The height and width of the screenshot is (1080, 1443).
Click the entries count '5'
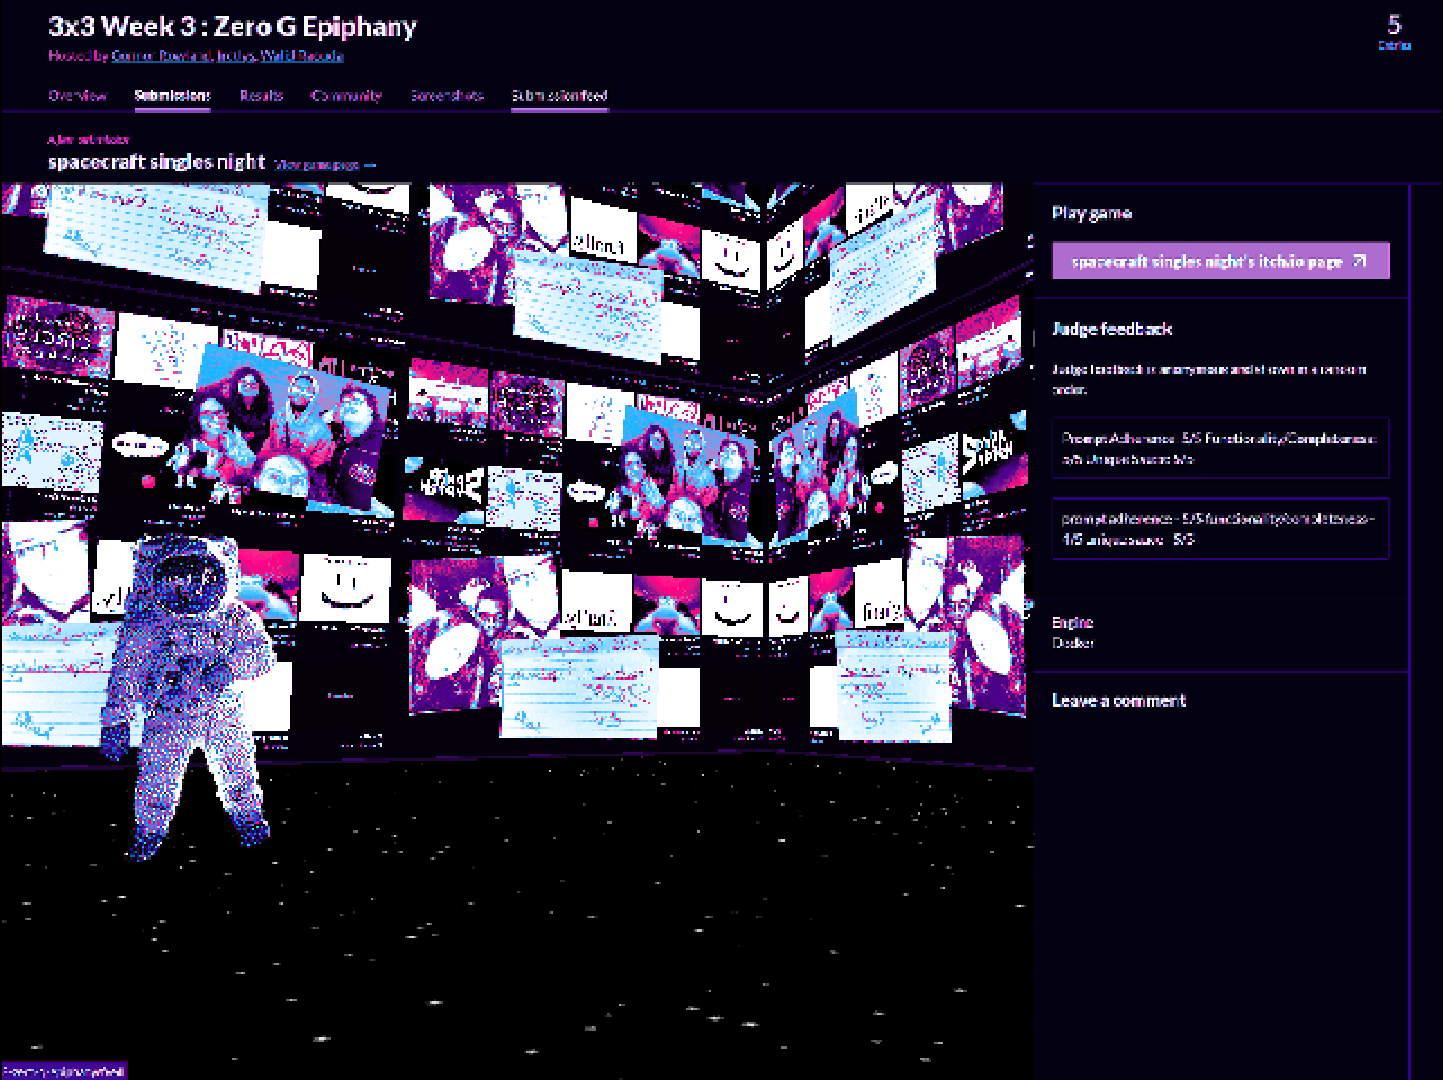(1394, 24)
